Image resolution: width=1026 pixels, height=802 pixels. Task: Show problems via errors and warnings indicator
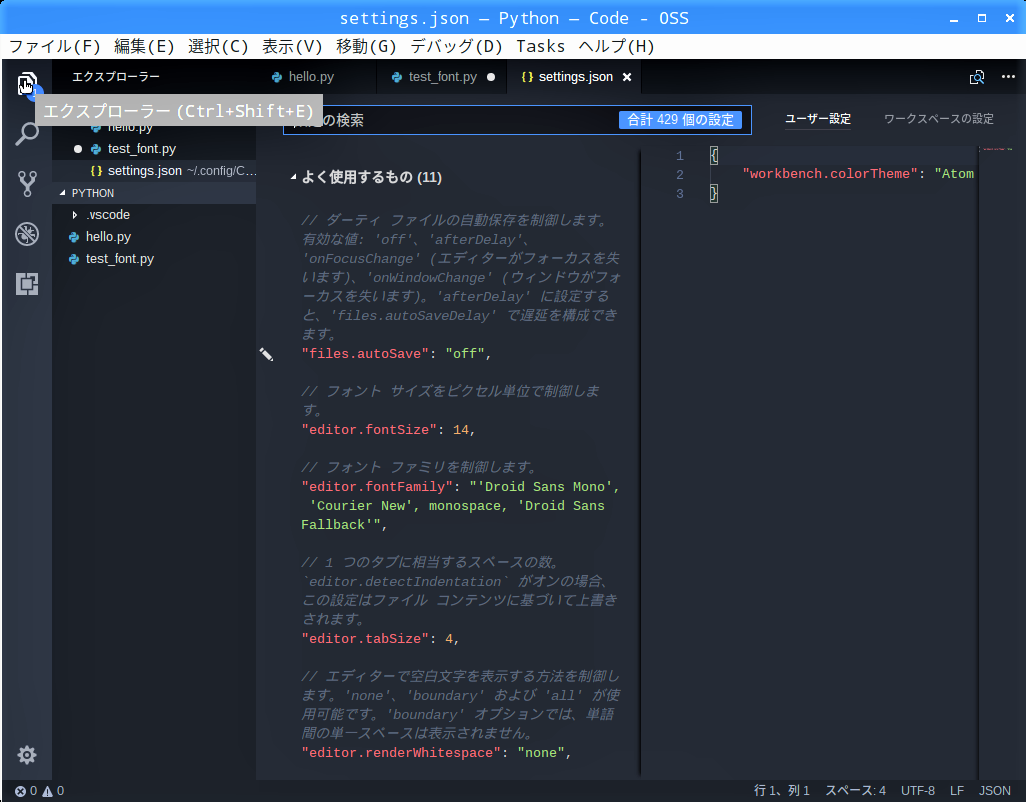(39, 791)
